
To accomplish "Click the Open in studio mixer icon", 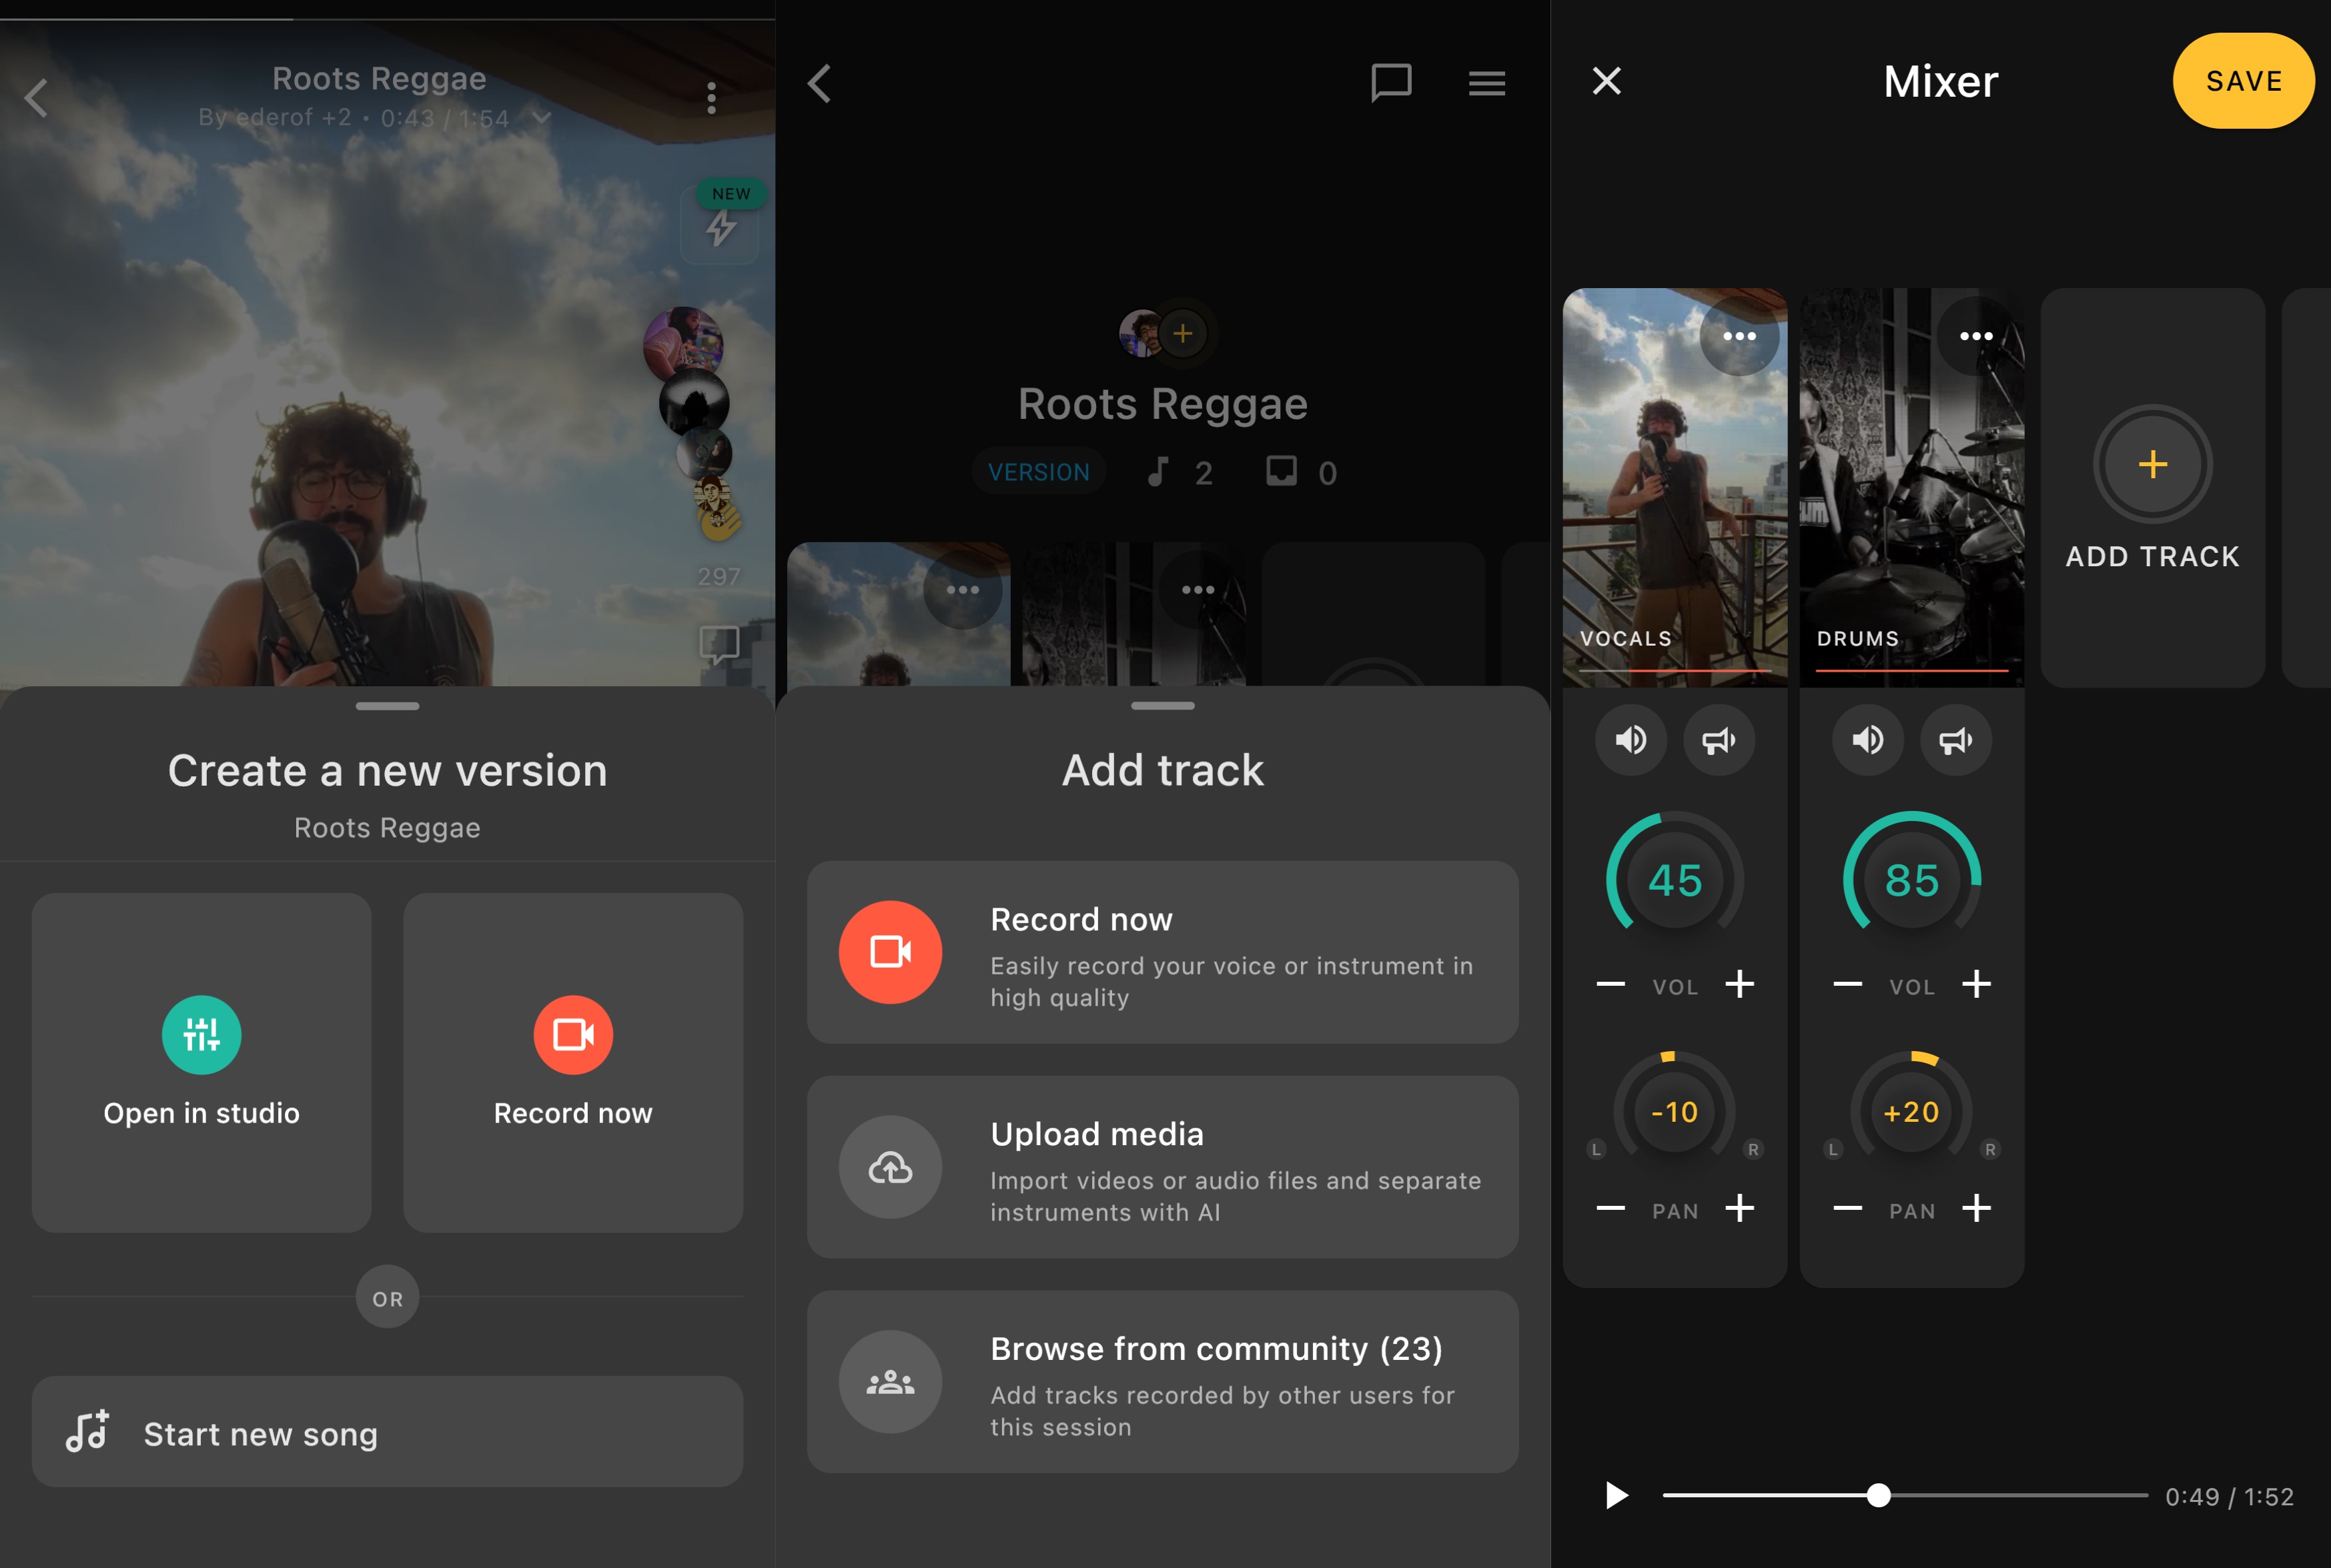I will click(x=201, y=1034).
